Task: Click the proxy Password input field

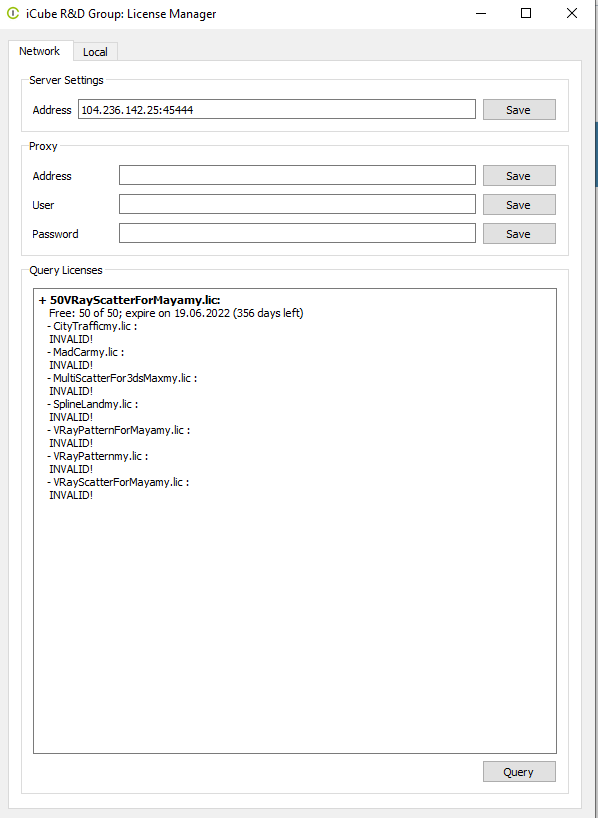Action: (x=297, y=233)
